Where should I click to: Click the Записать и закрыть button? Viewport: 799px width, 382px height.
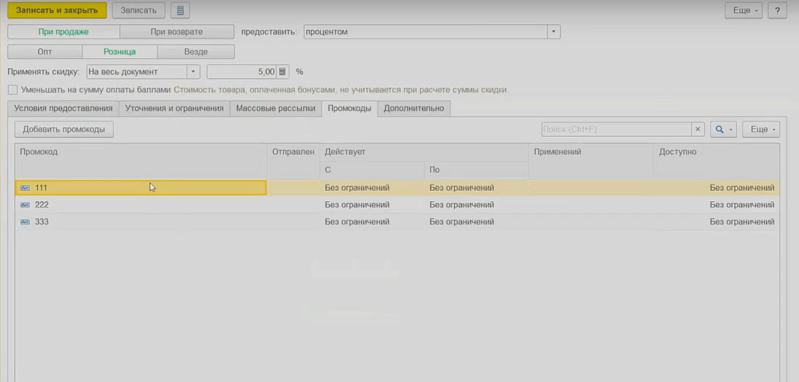57,10
